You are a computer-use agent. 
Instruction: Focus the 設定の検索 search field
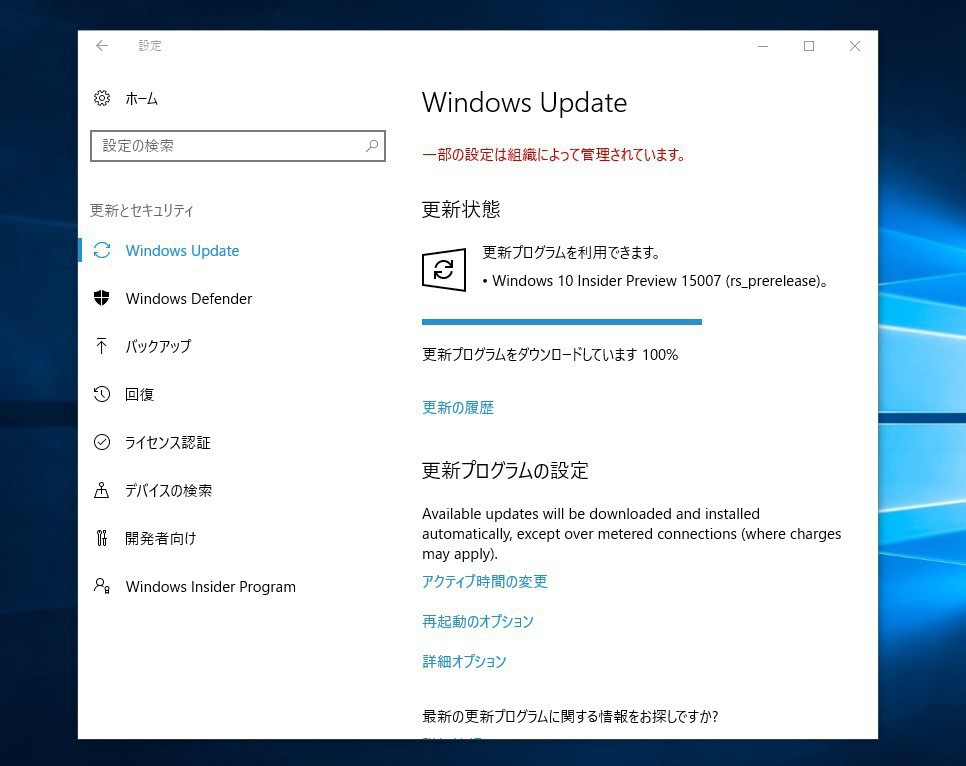pyautogui.click(x=238, y=146)
